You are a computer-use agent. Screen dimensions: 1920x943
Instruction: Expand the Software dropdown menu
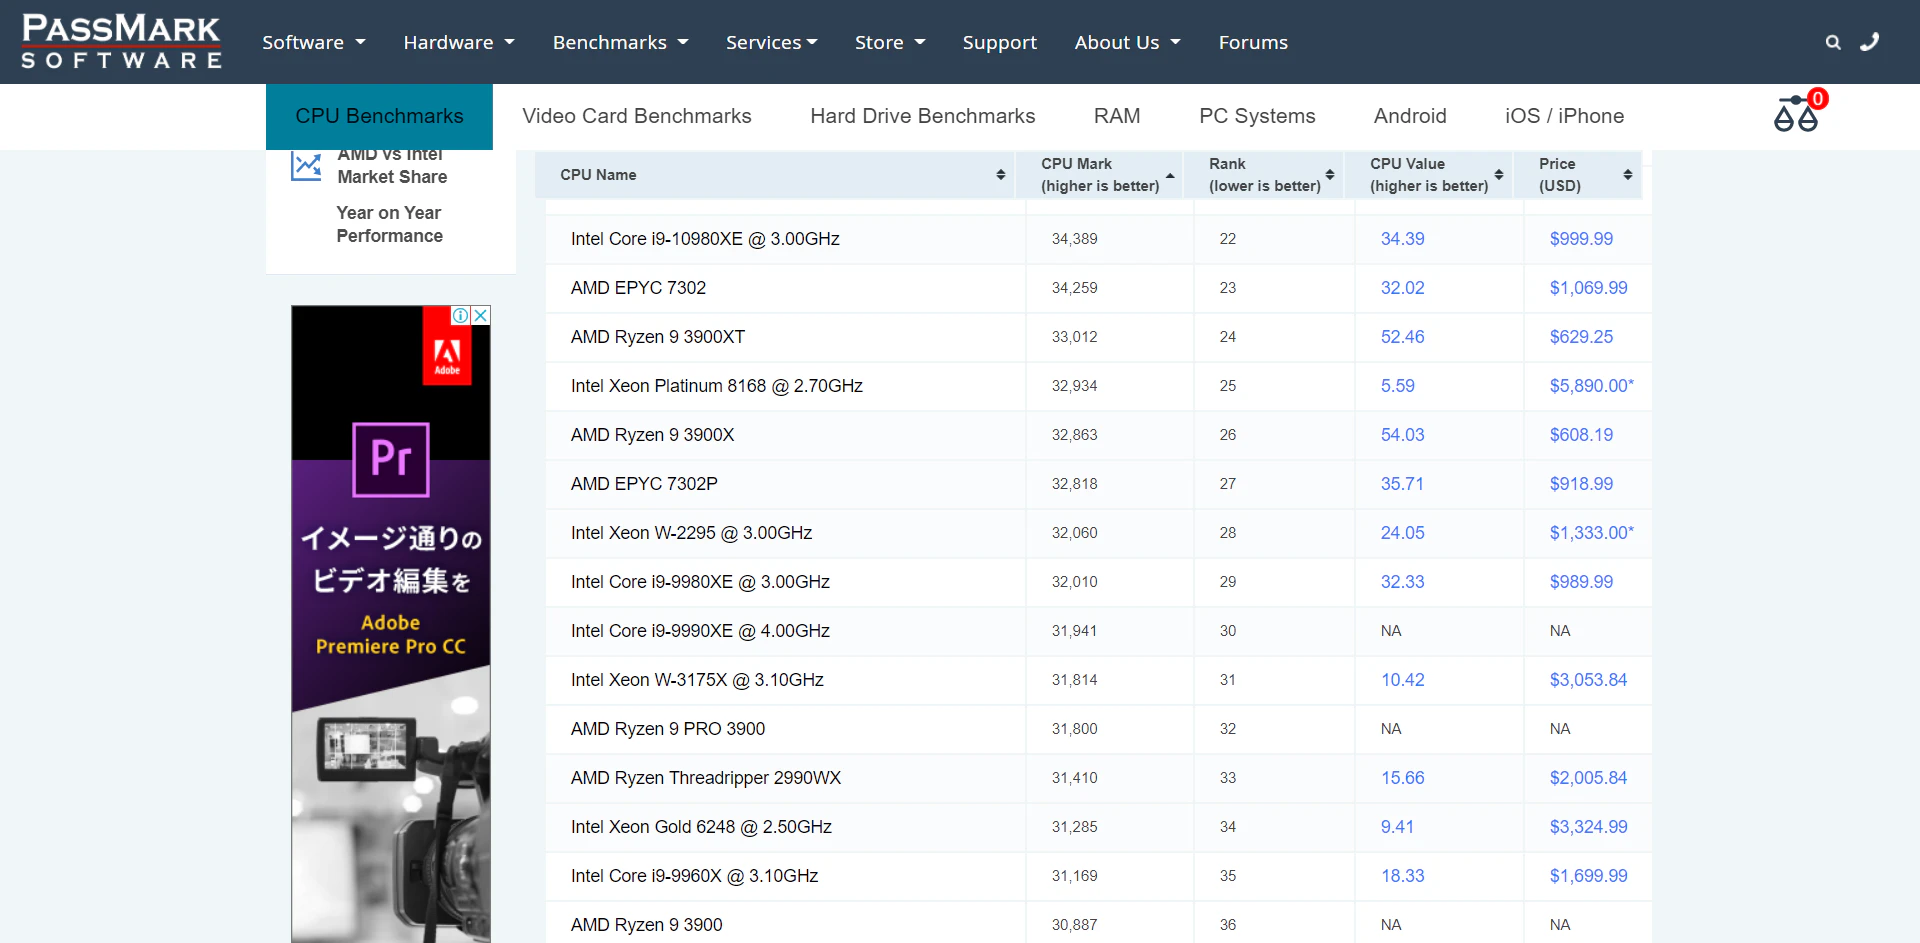[x=314, y=42]
